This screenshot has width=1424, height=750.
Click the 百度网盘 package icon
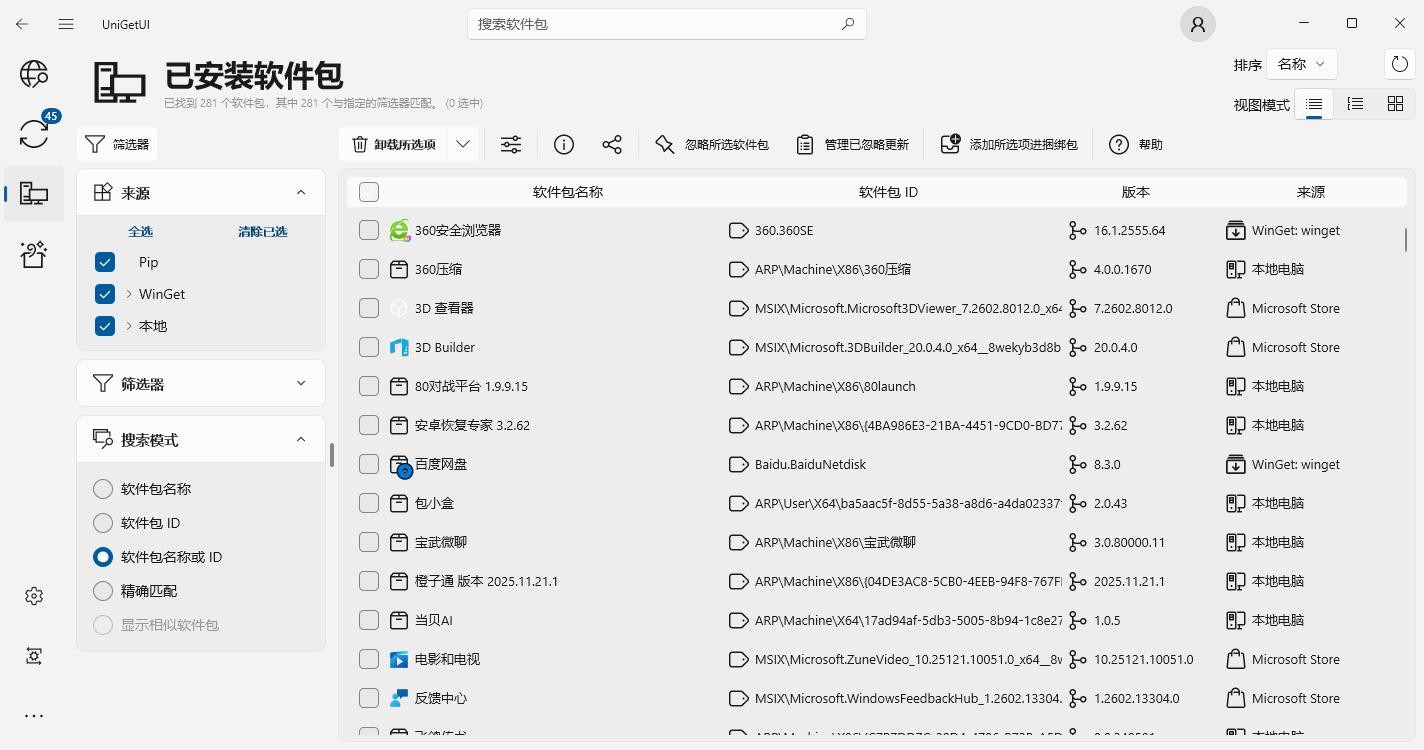click(400, 465)
